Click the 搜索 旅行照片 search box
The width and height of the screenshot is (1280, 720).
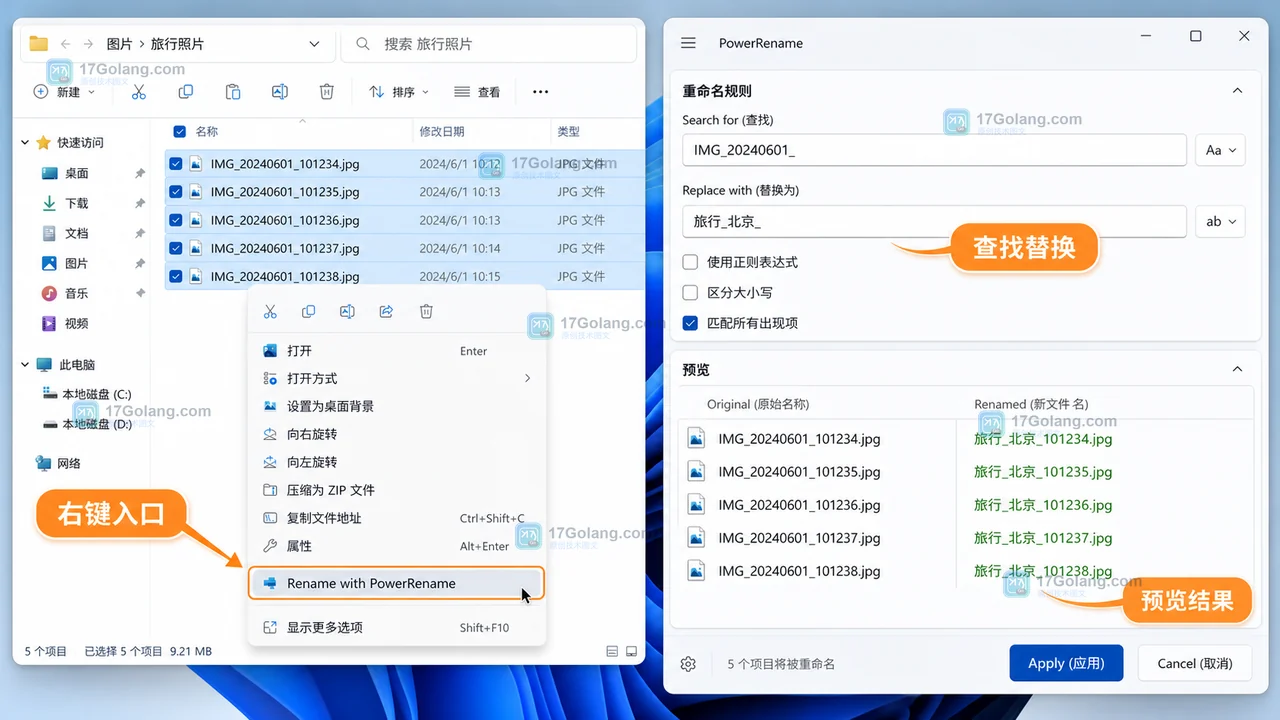pos(489,44)
